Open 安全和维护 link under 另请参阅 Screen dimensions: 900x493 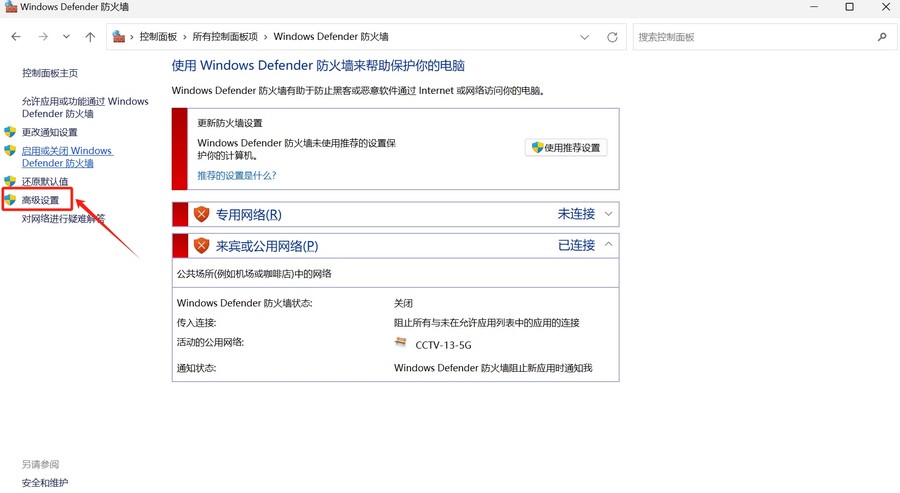(x=45, y=483)
